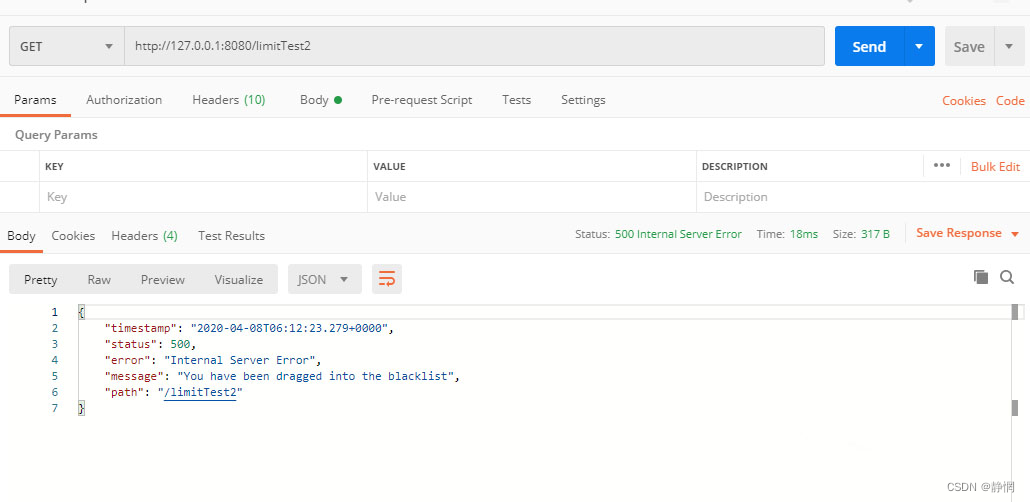
Task: Toggle the wrap lines icon
Action: [x=387, y=279]
